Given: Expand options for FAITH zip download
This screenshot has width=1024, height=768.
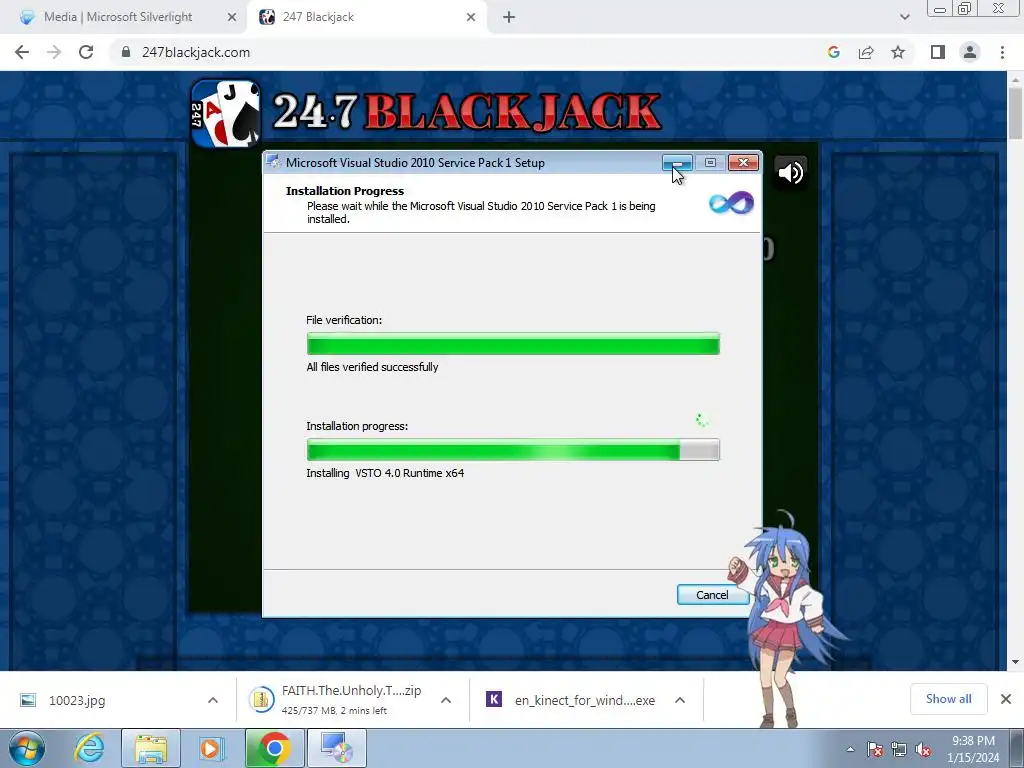Looking at the screenshot, I should point(446,700).
